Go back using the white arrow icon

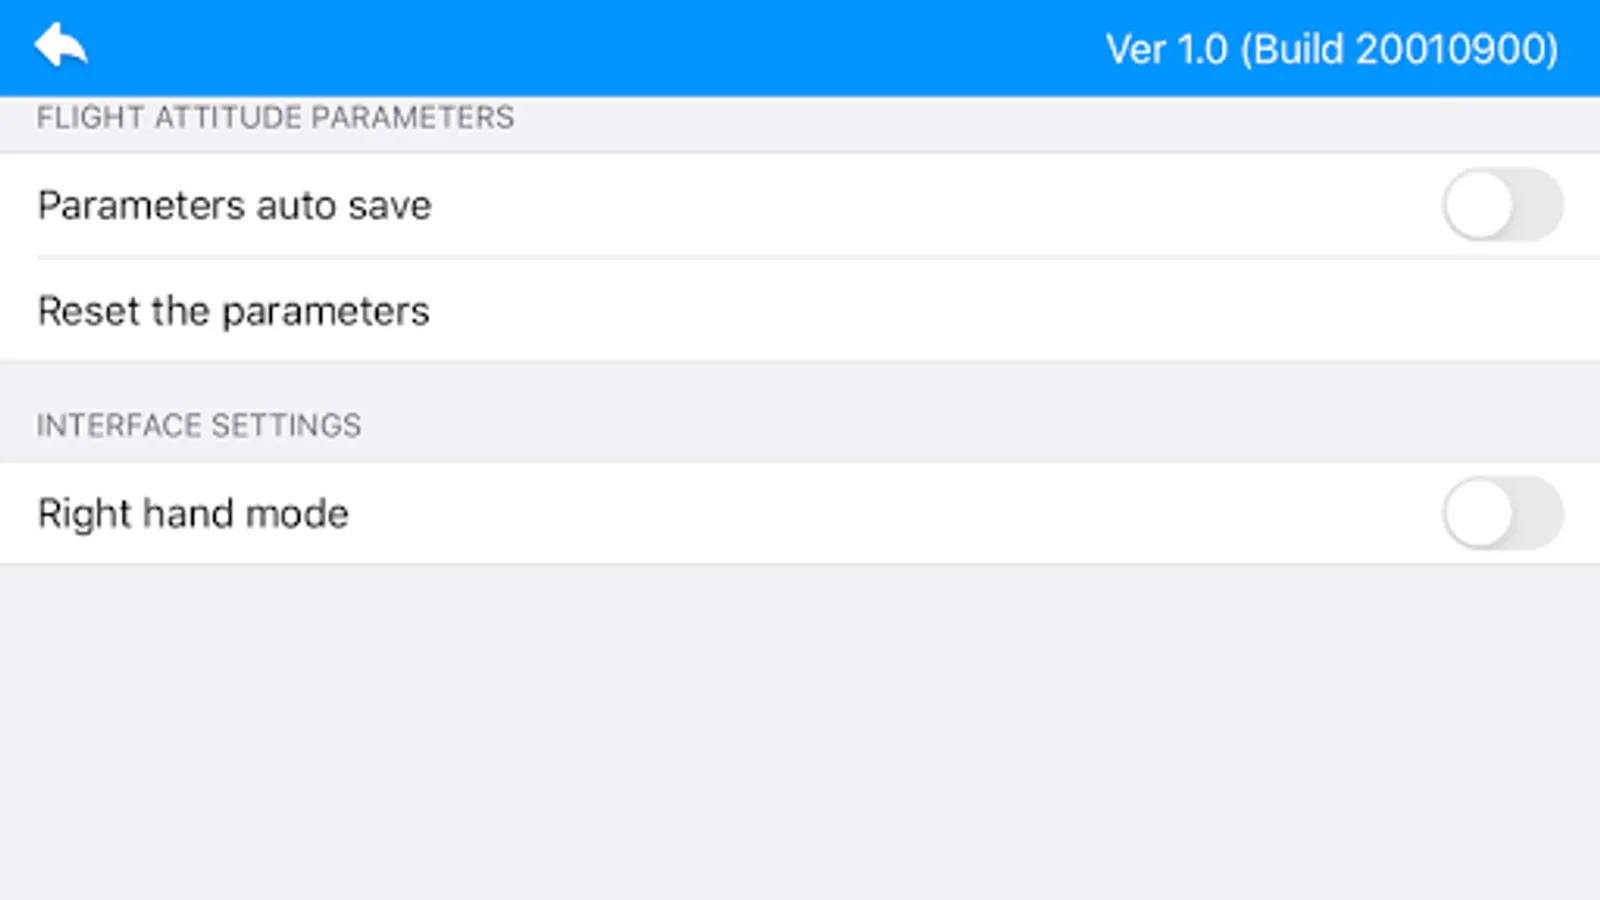61,46
